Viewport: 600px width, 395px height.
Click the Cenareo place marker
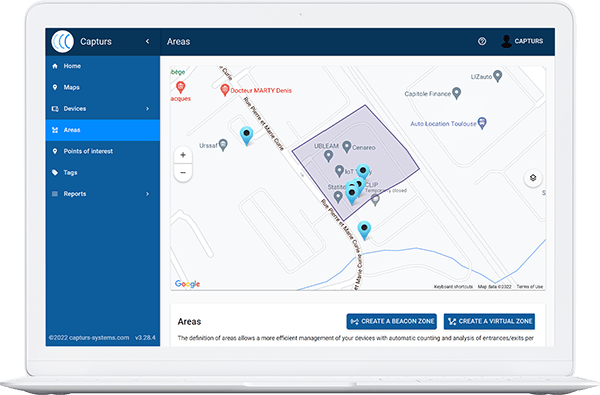[x=347, y=147]
